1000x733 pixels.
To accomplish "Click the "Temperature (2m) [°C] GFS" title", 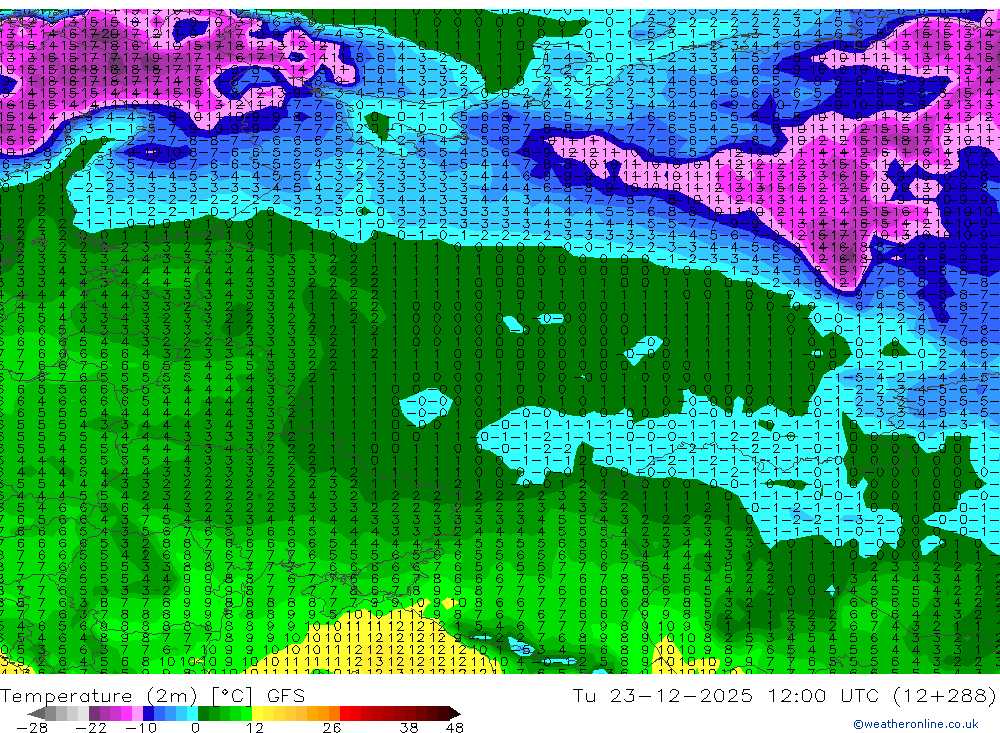I will click(152, 695).
